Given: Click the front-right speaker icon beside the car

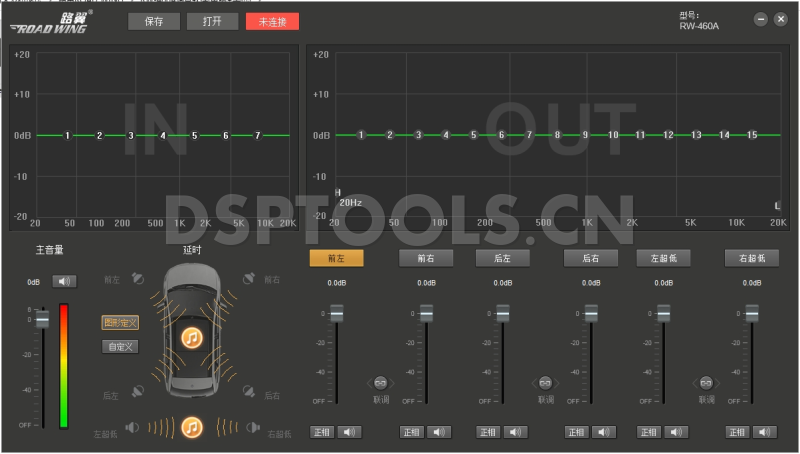Looking at the screenshot, I should [x=247, y=279].
